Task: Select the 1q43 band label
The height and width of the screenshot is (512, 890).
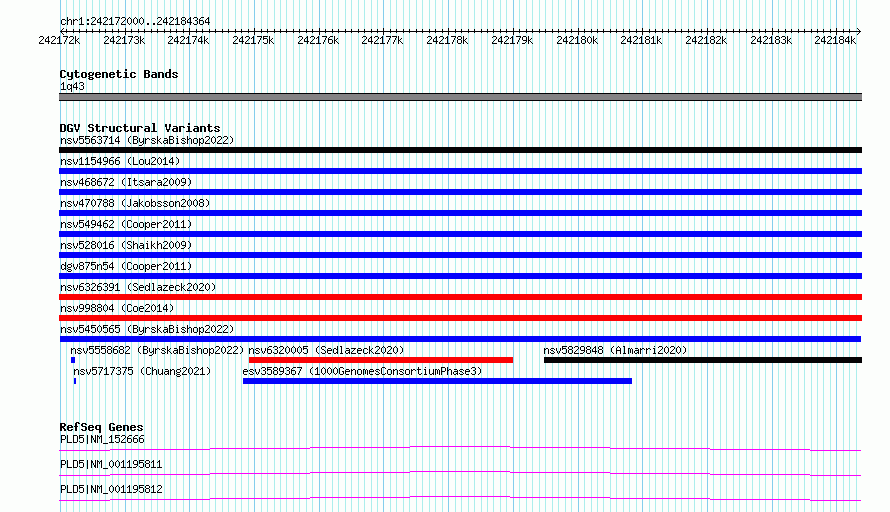Action: tap(72, 86)
